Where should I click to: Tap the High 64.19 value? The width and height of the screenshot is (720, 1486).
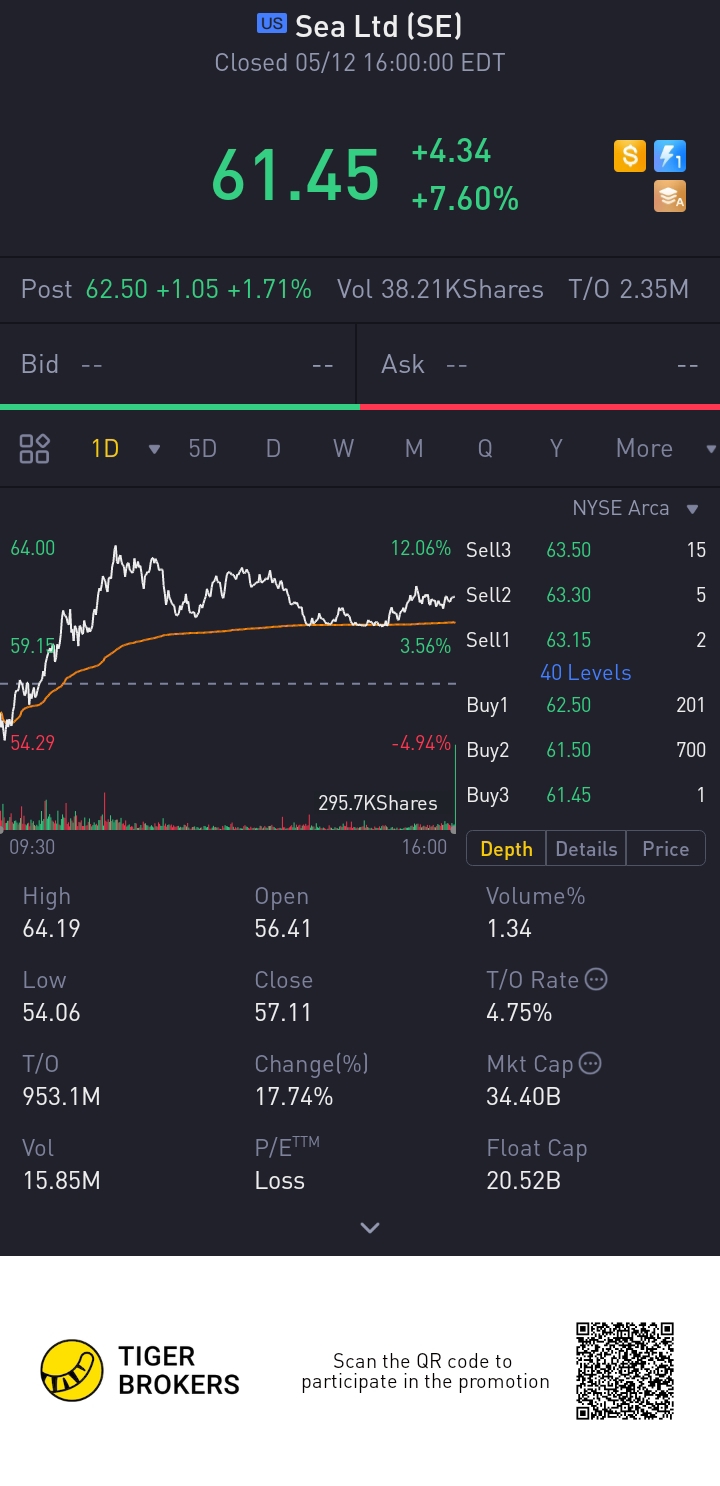(52, 928)
